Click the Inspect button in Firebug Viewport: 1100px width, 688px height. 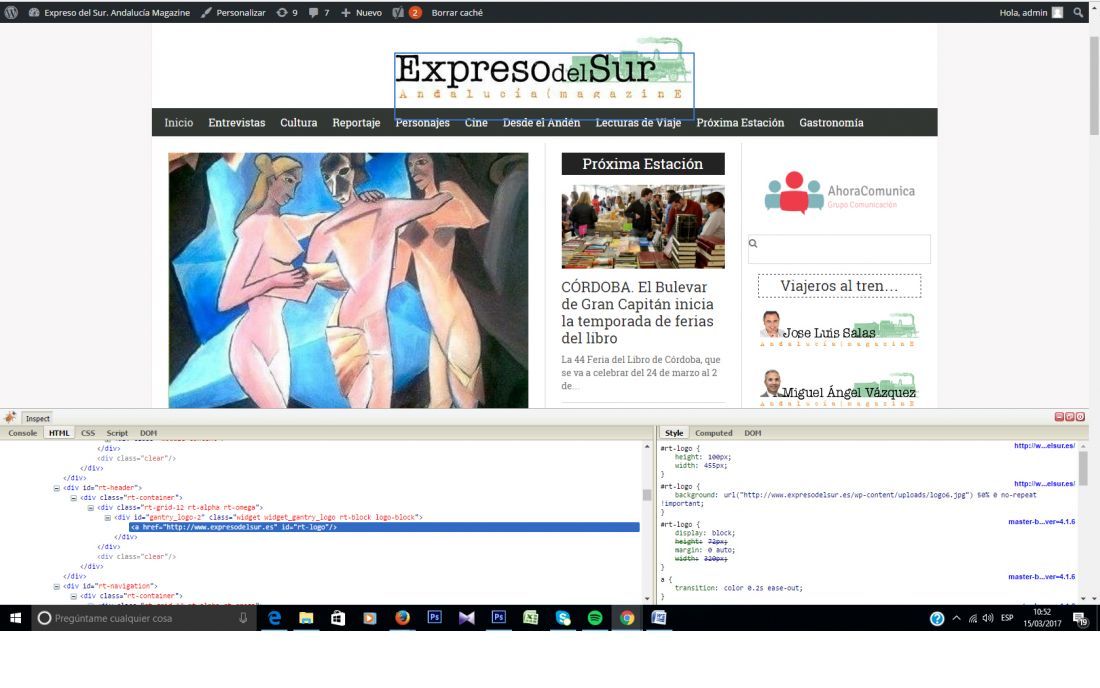(x=38, y=418)
